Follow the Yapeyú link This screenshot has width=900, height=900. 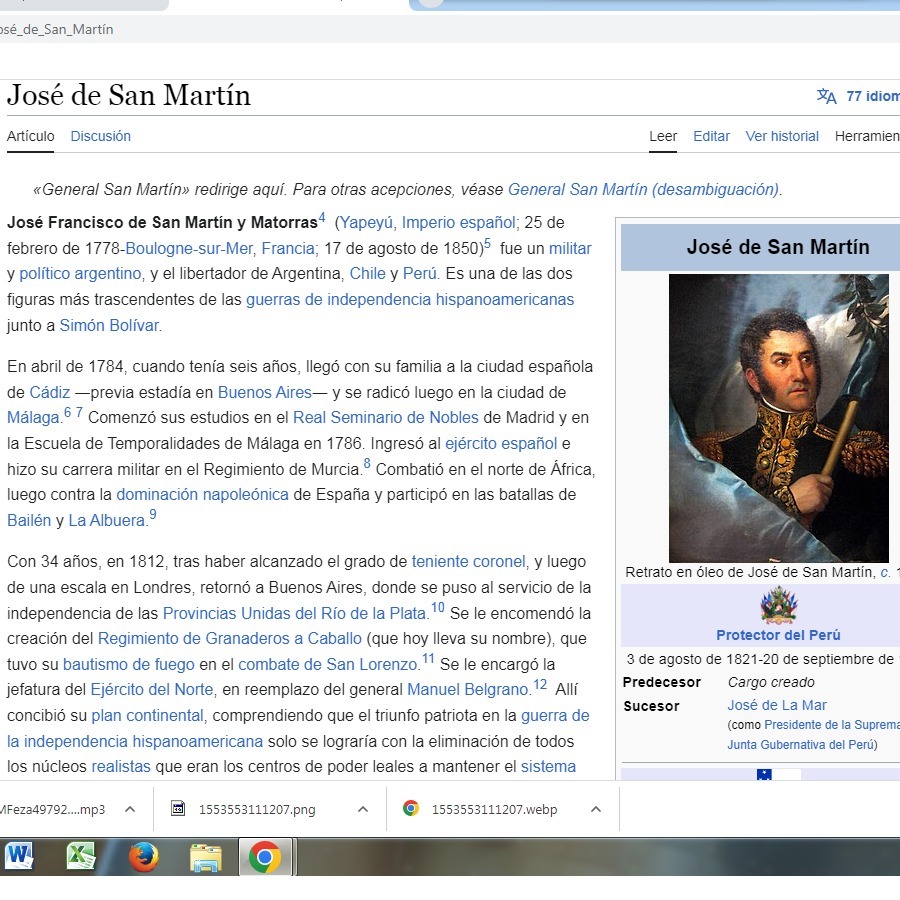[x=366, y=223]
